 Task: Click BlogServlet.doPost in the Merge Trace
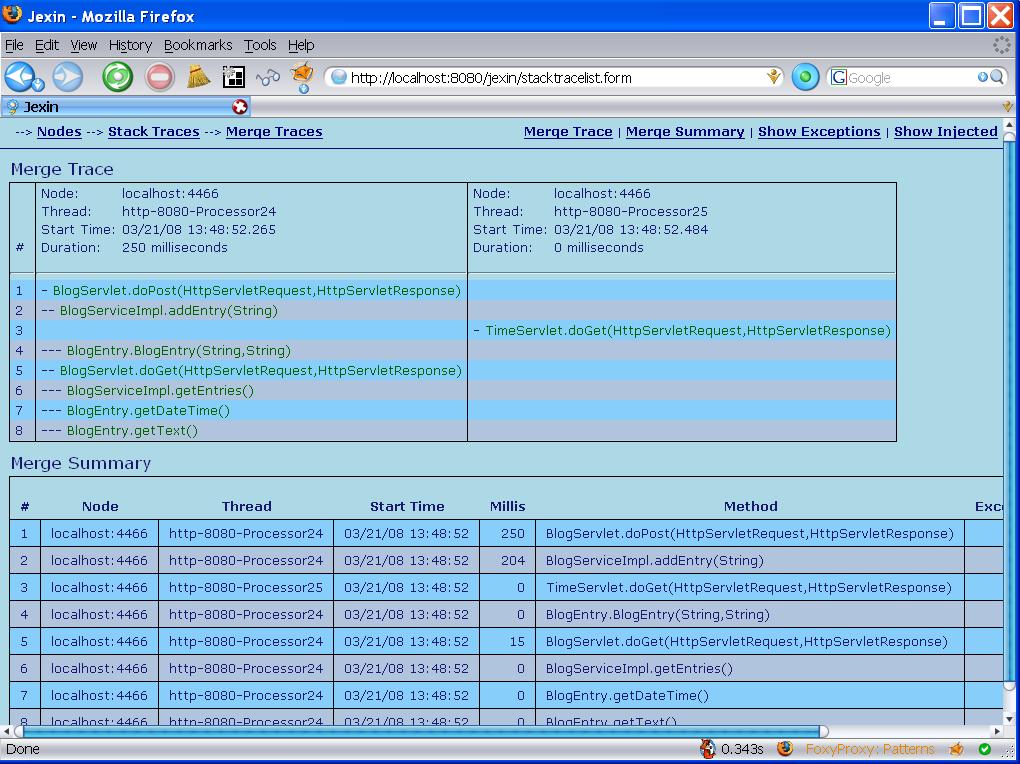pos(256,290)
